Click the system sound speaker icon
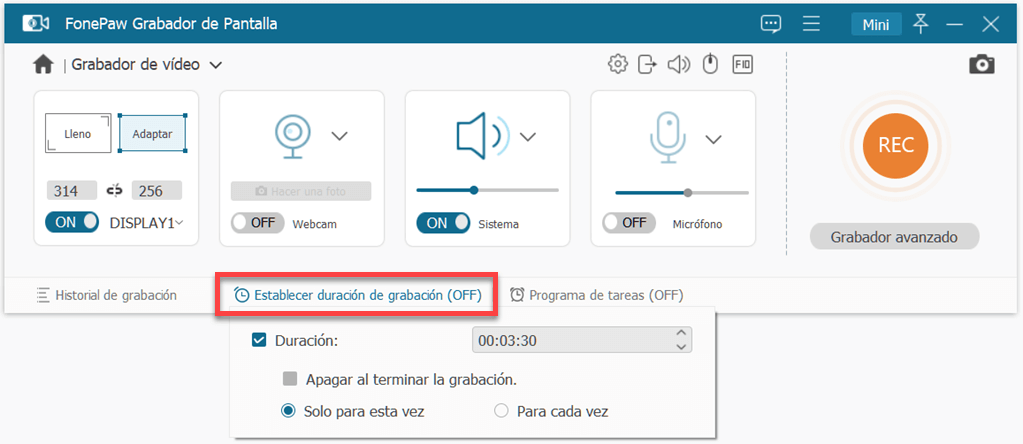This screenshot has height=444, width=1023. pos(482,136)
